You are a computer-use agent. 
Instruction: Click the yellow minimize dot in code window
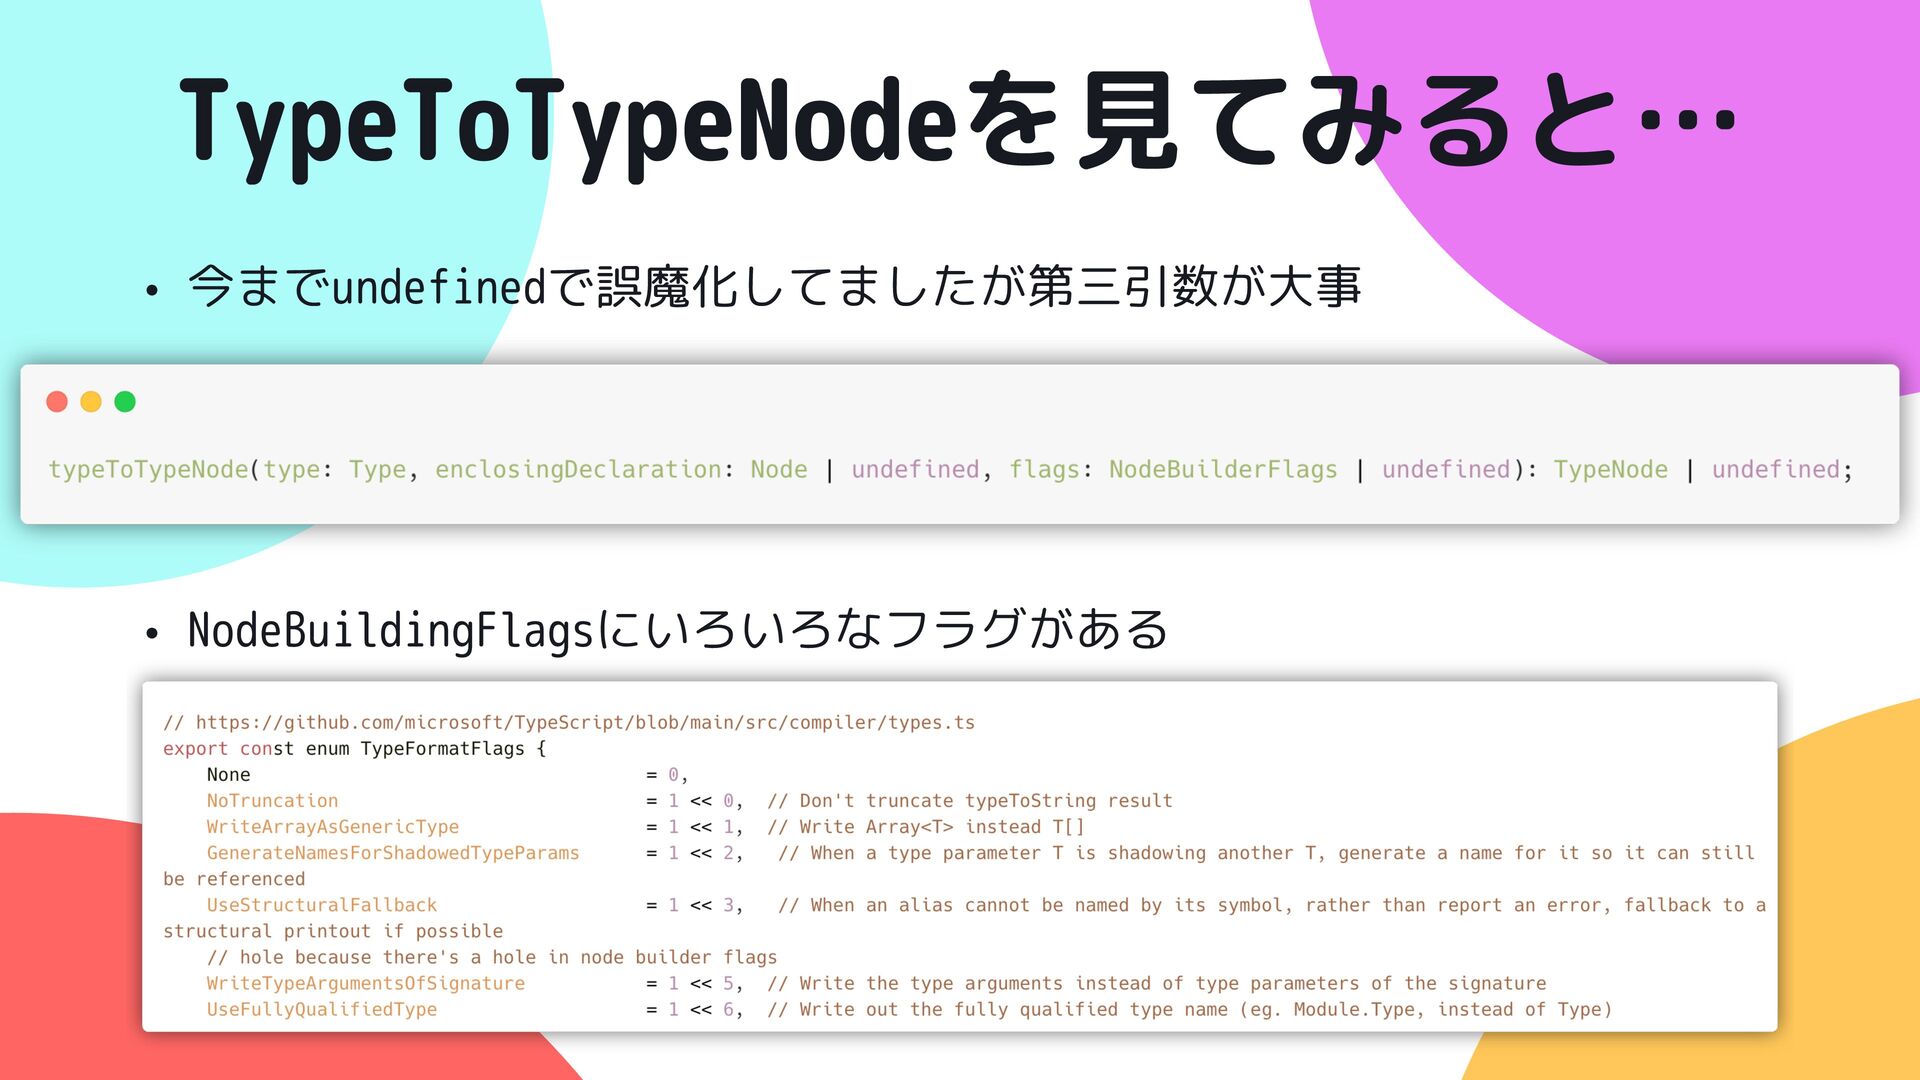91,402
